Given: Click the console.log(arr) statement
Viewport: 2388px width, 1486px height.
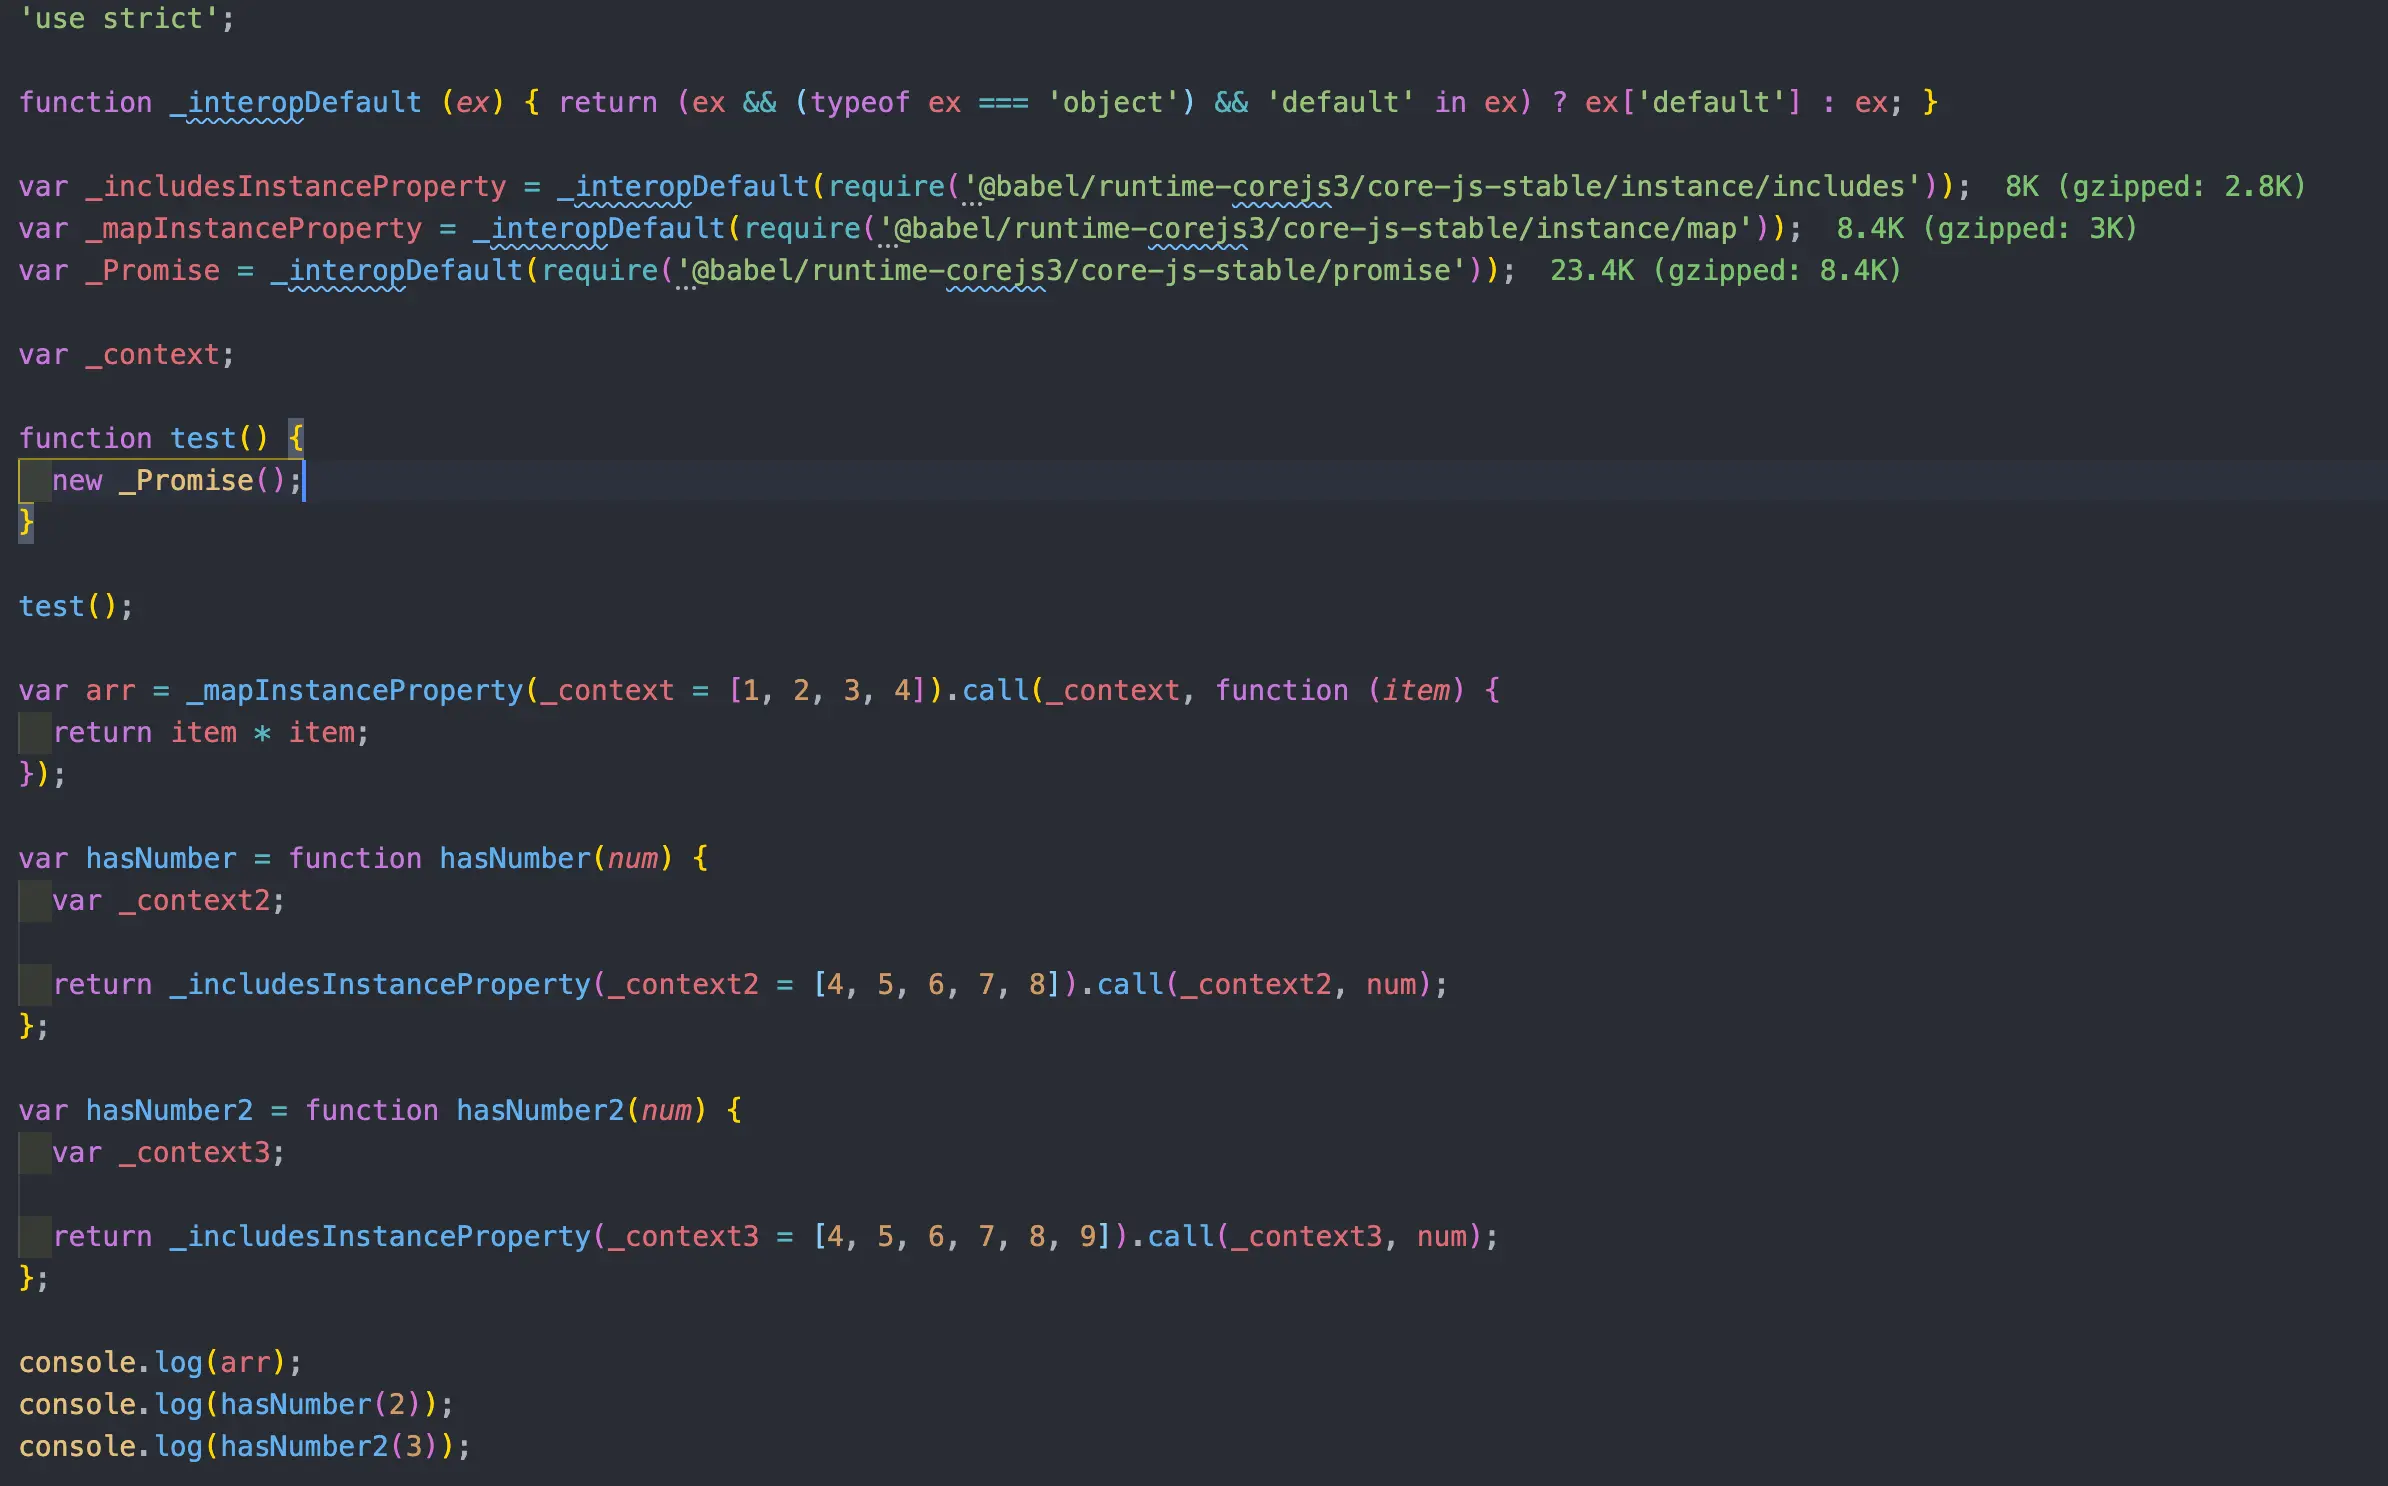Looking at the screenshot, I should (x=160, y=1363).
